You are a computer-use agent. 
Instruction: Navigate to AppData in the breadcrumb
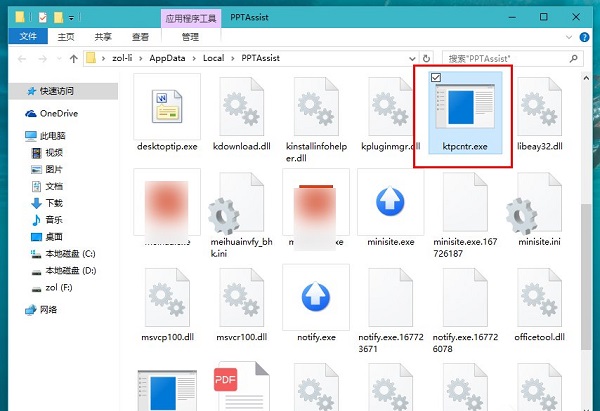[x=167, y=58]
